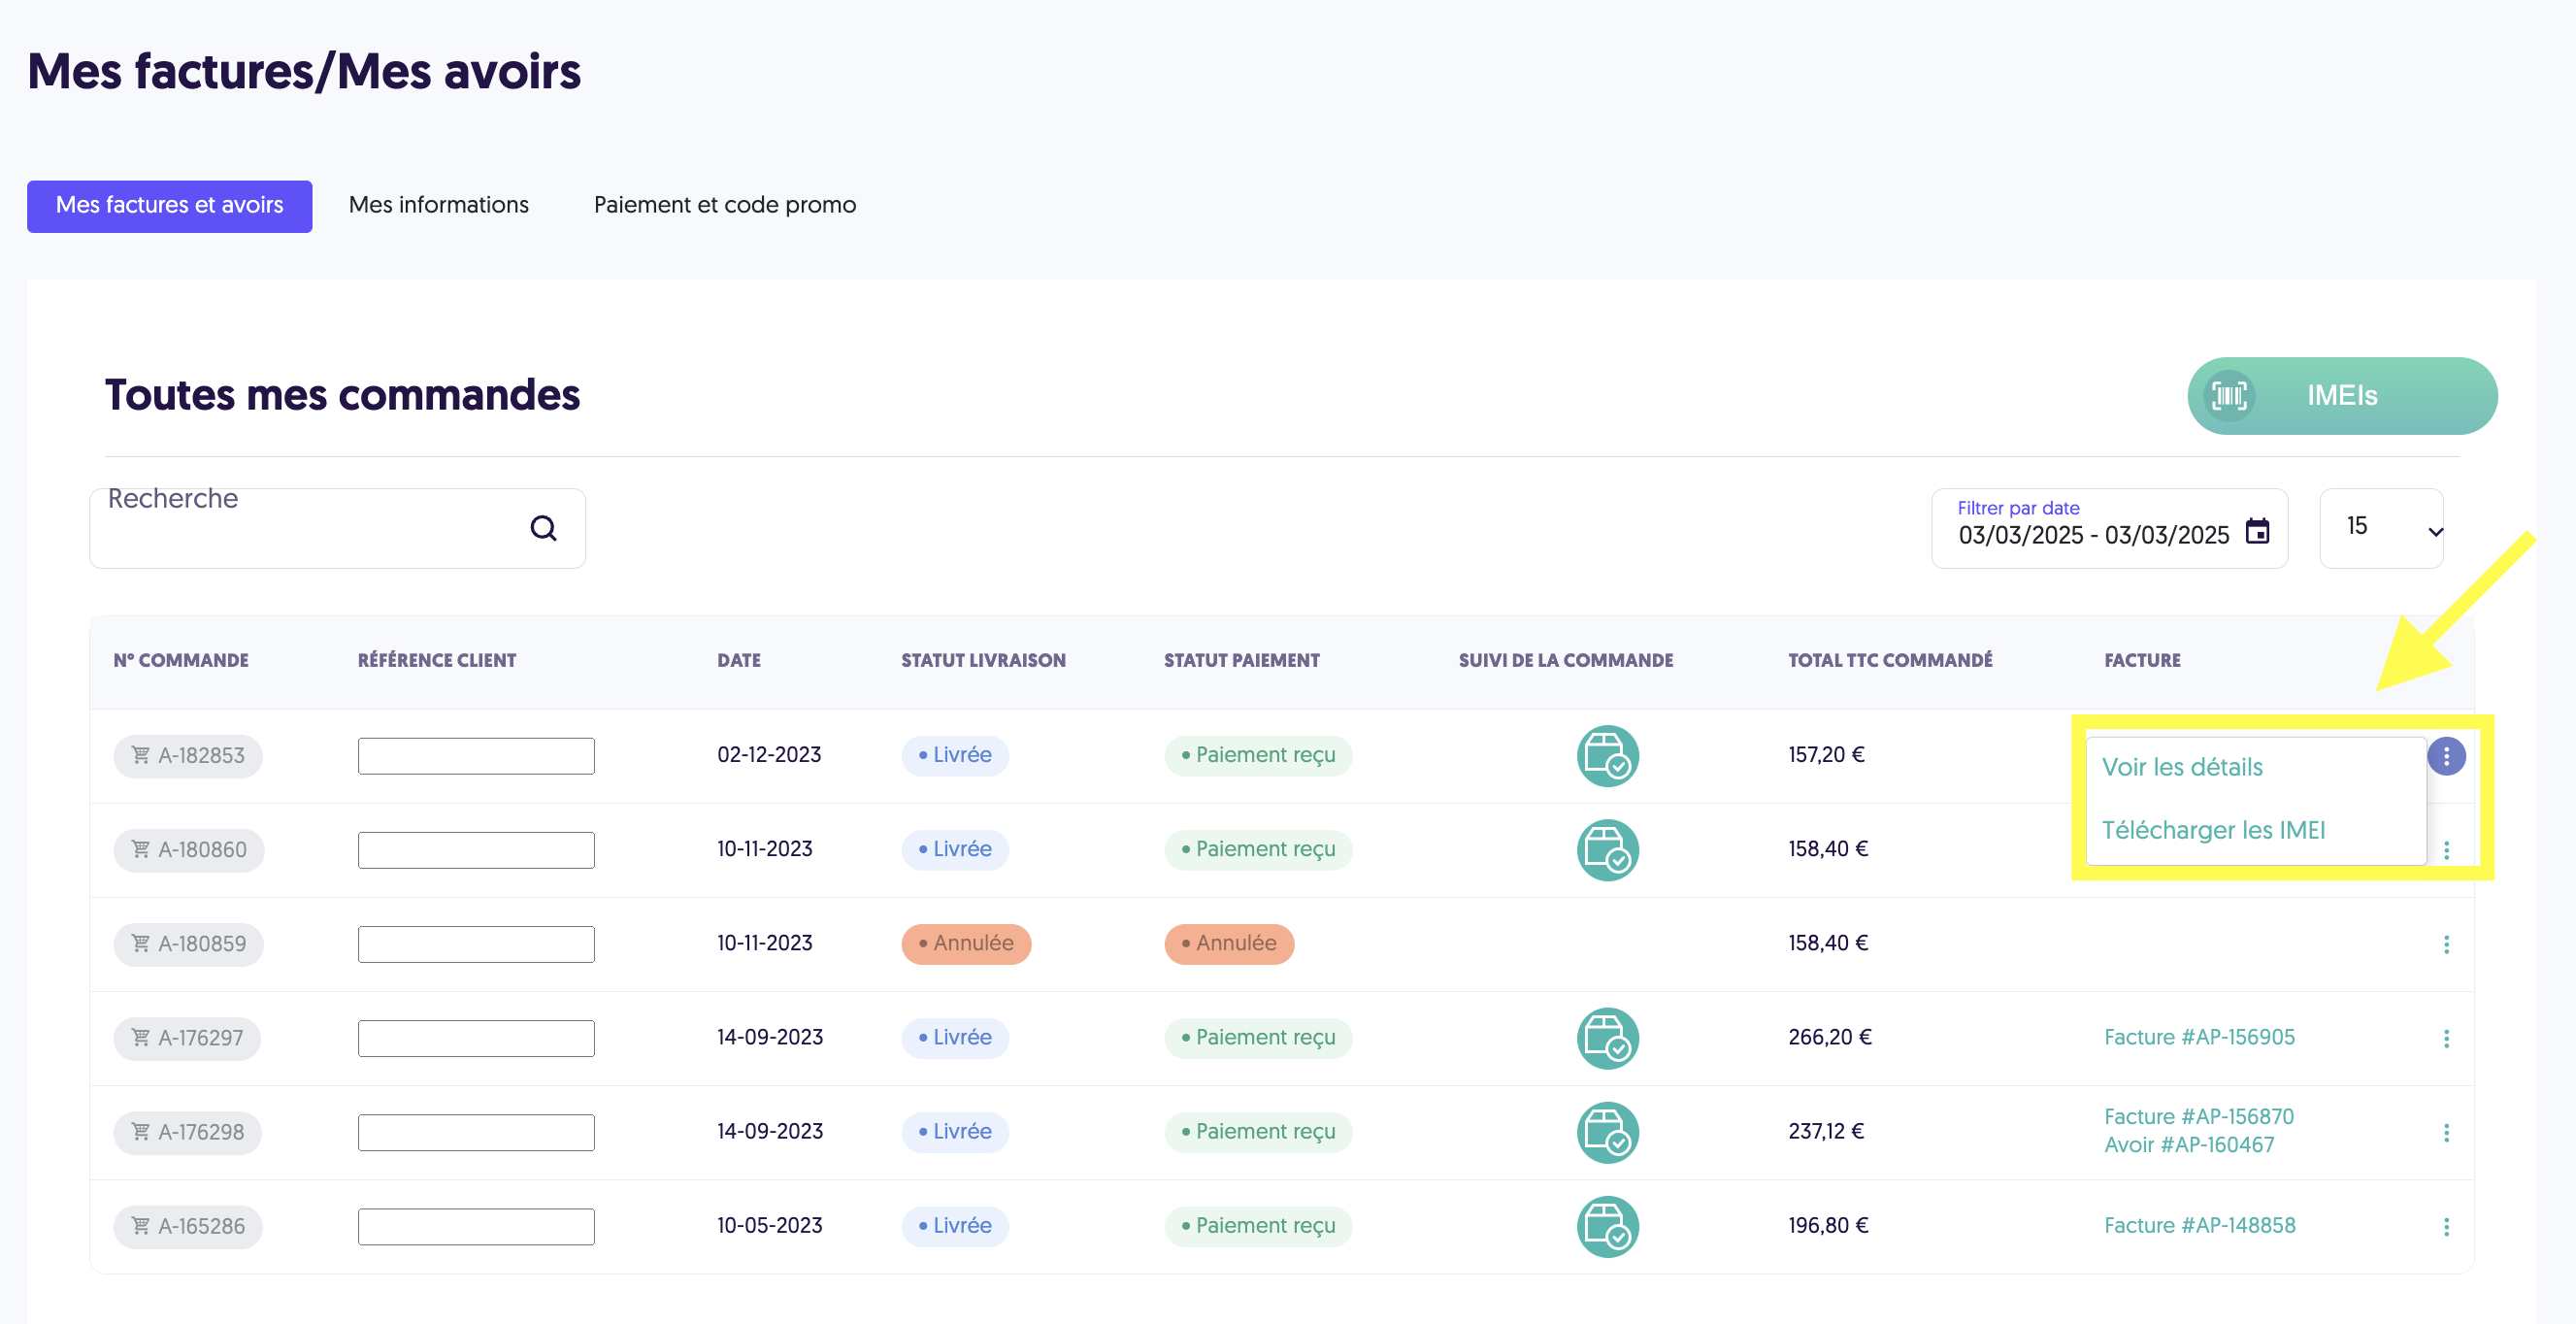Click highlighted three-dot button for A-182853

click(2446, 756)
